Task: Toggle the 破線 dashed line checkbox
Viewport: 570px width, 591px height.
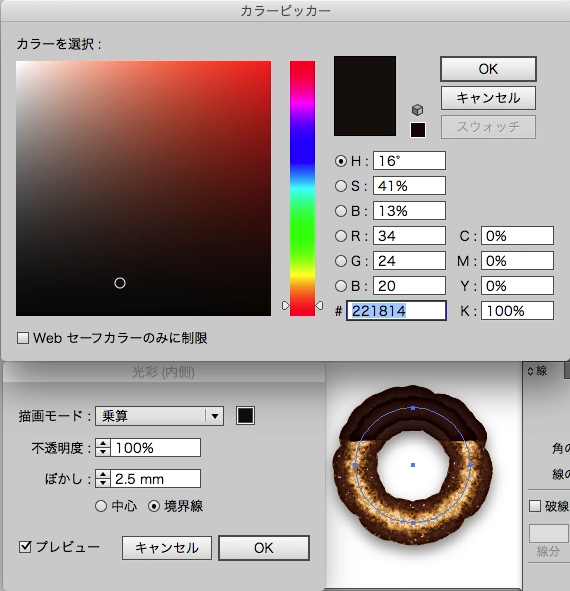Action: 535,506
